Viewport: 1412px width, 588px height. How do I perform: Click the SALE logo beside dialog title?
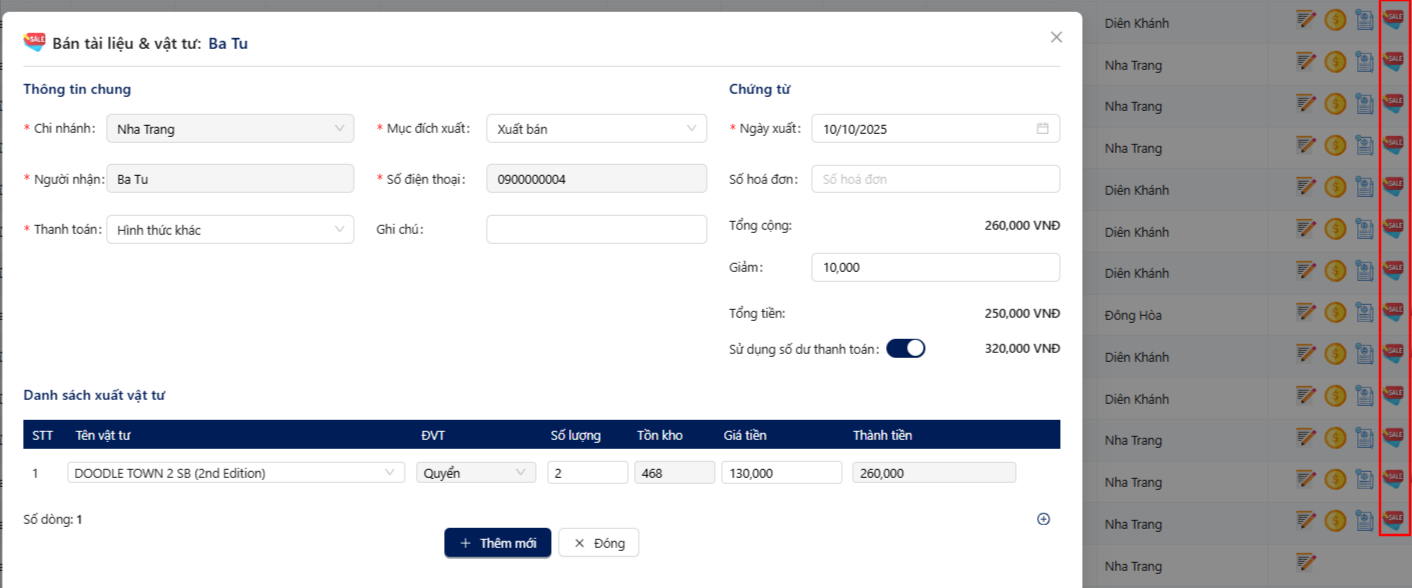point(35,42)
